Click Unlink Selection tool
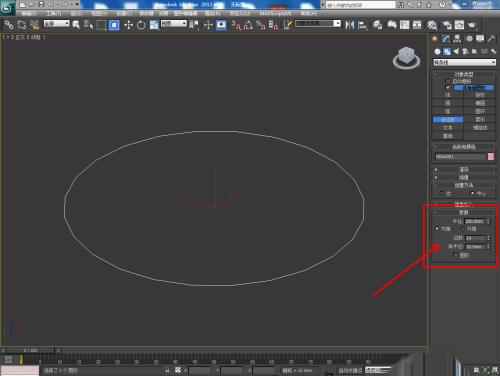The image size is (500, 376). pos(22,24)
